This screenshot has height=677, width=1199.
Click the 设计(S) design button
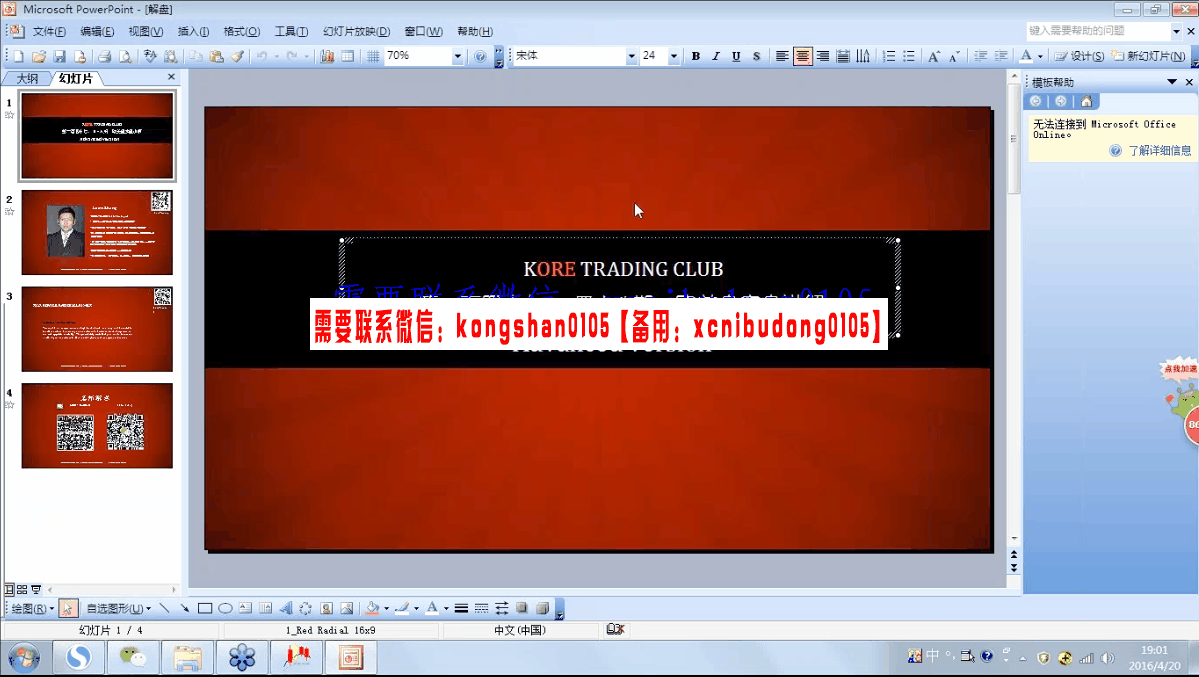coord(1080,56)
